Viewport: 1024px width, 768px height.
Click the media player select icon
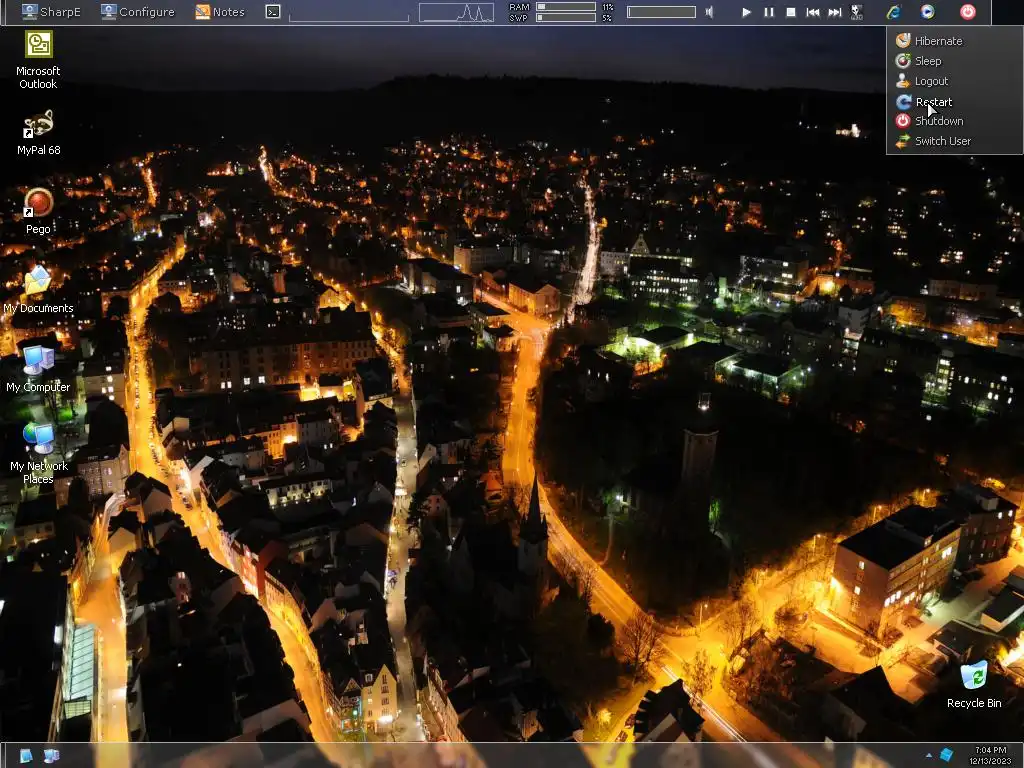click(857, 12)
